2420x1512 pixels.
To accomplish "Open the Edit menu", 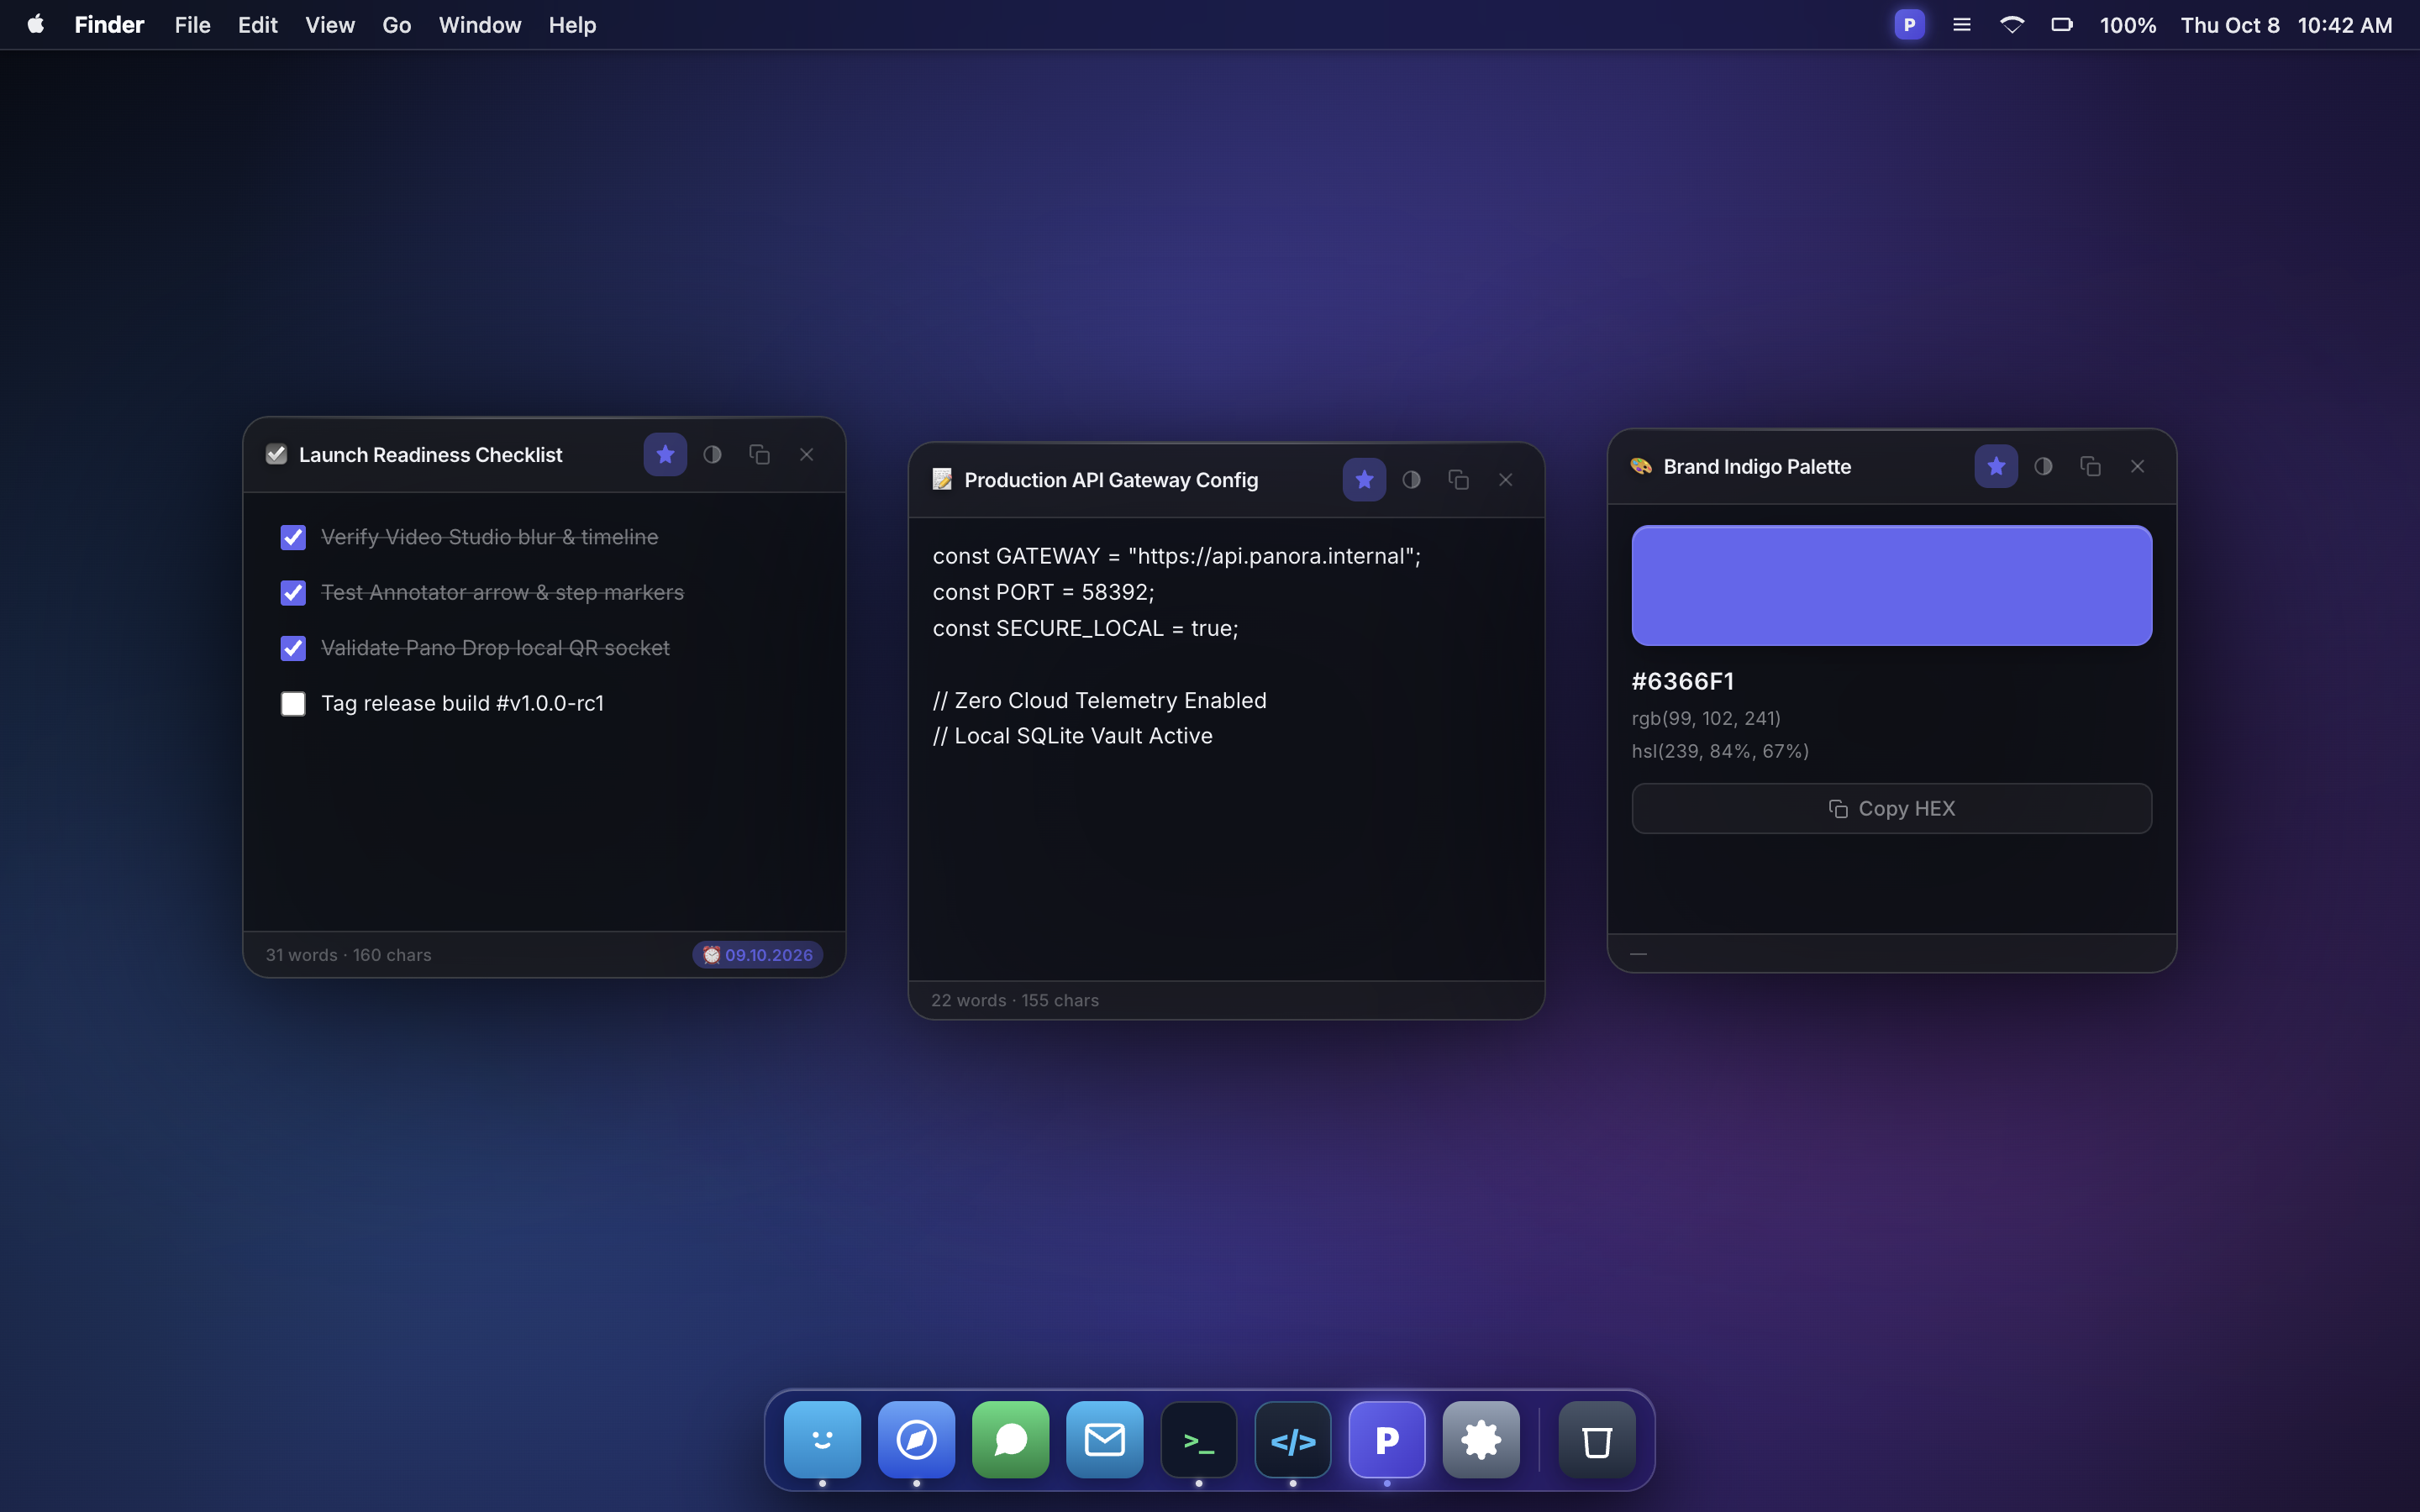I will pos(257,25).
